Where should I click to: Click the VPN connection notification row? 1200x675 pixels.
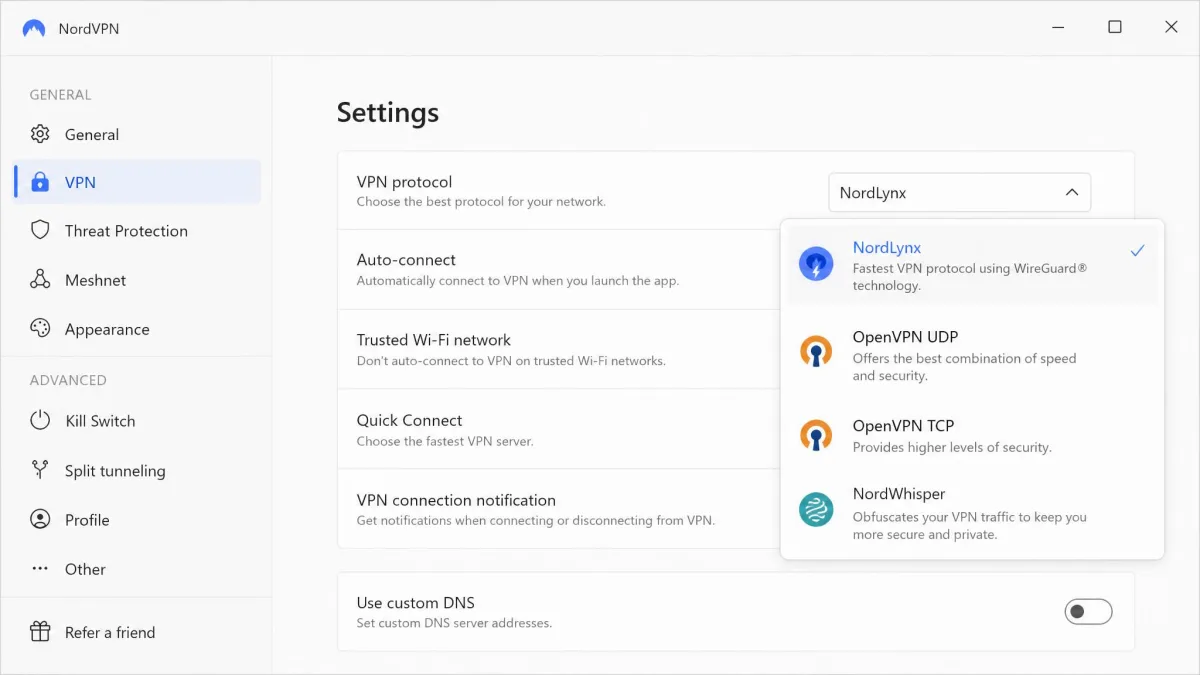pos(558,509)
